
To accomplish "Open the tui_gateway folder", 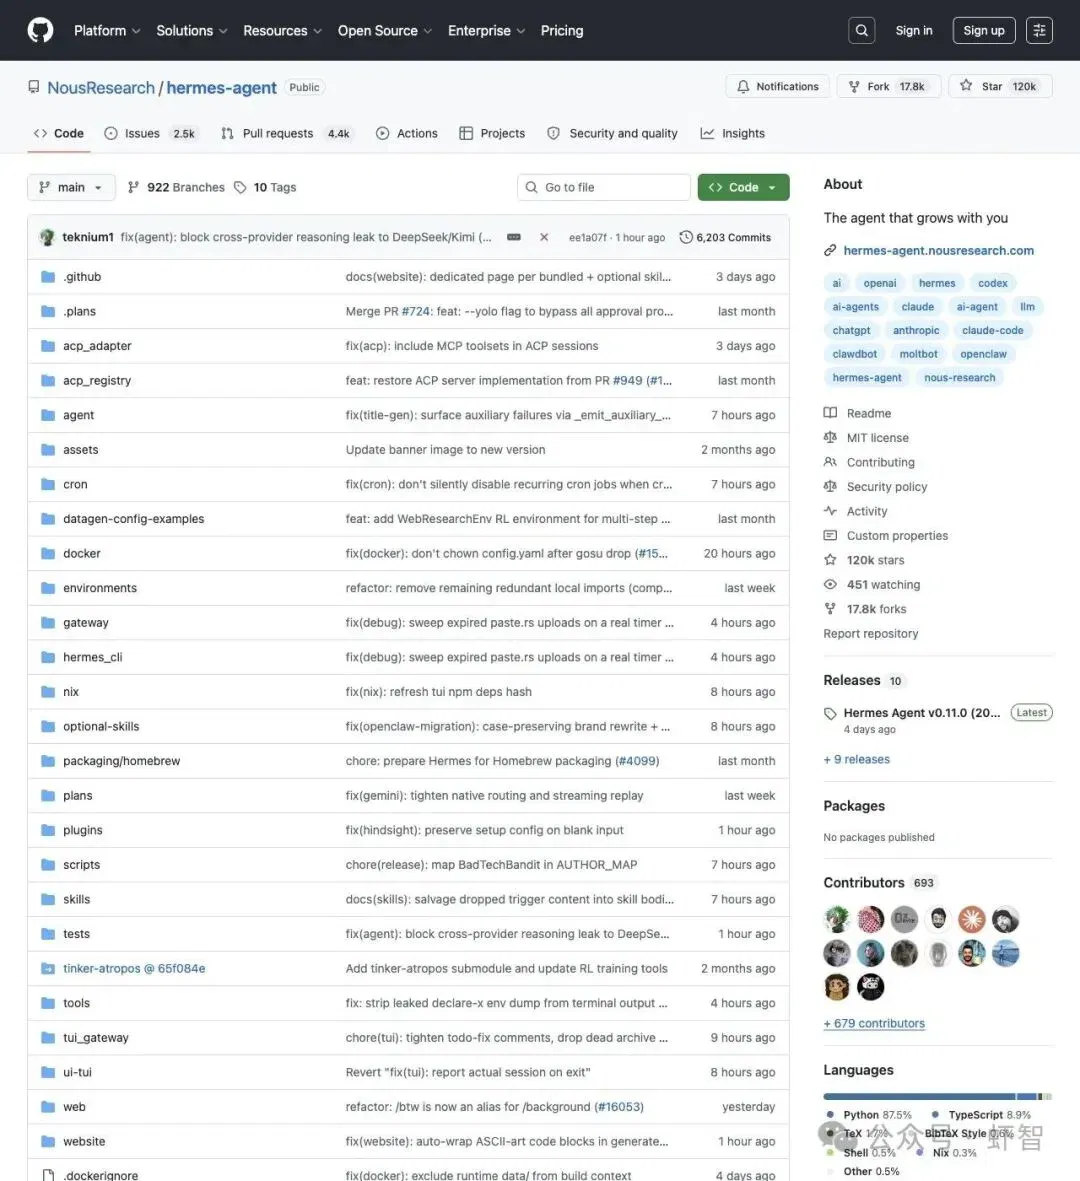I will coord(96,1037).
